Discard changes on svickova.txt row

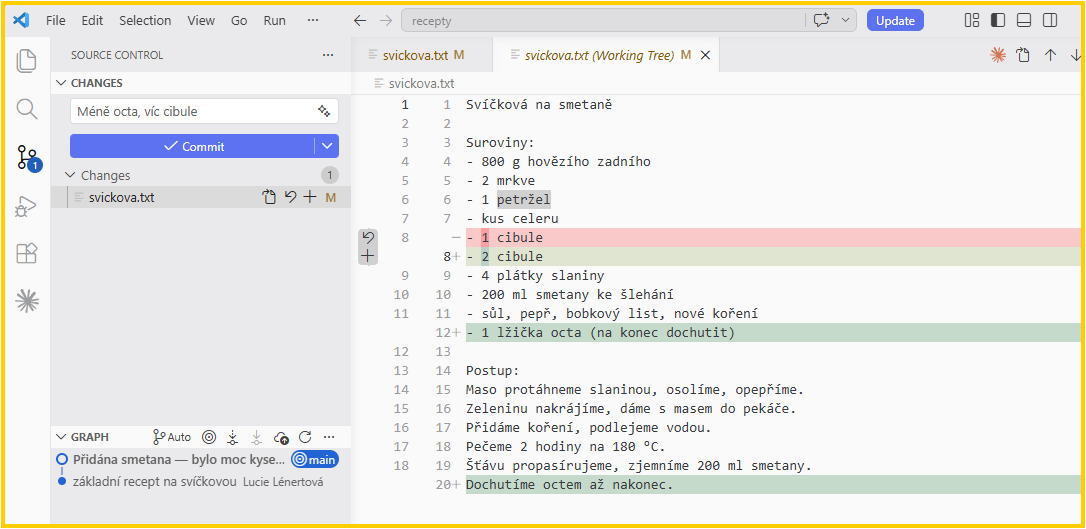point(290,197)
